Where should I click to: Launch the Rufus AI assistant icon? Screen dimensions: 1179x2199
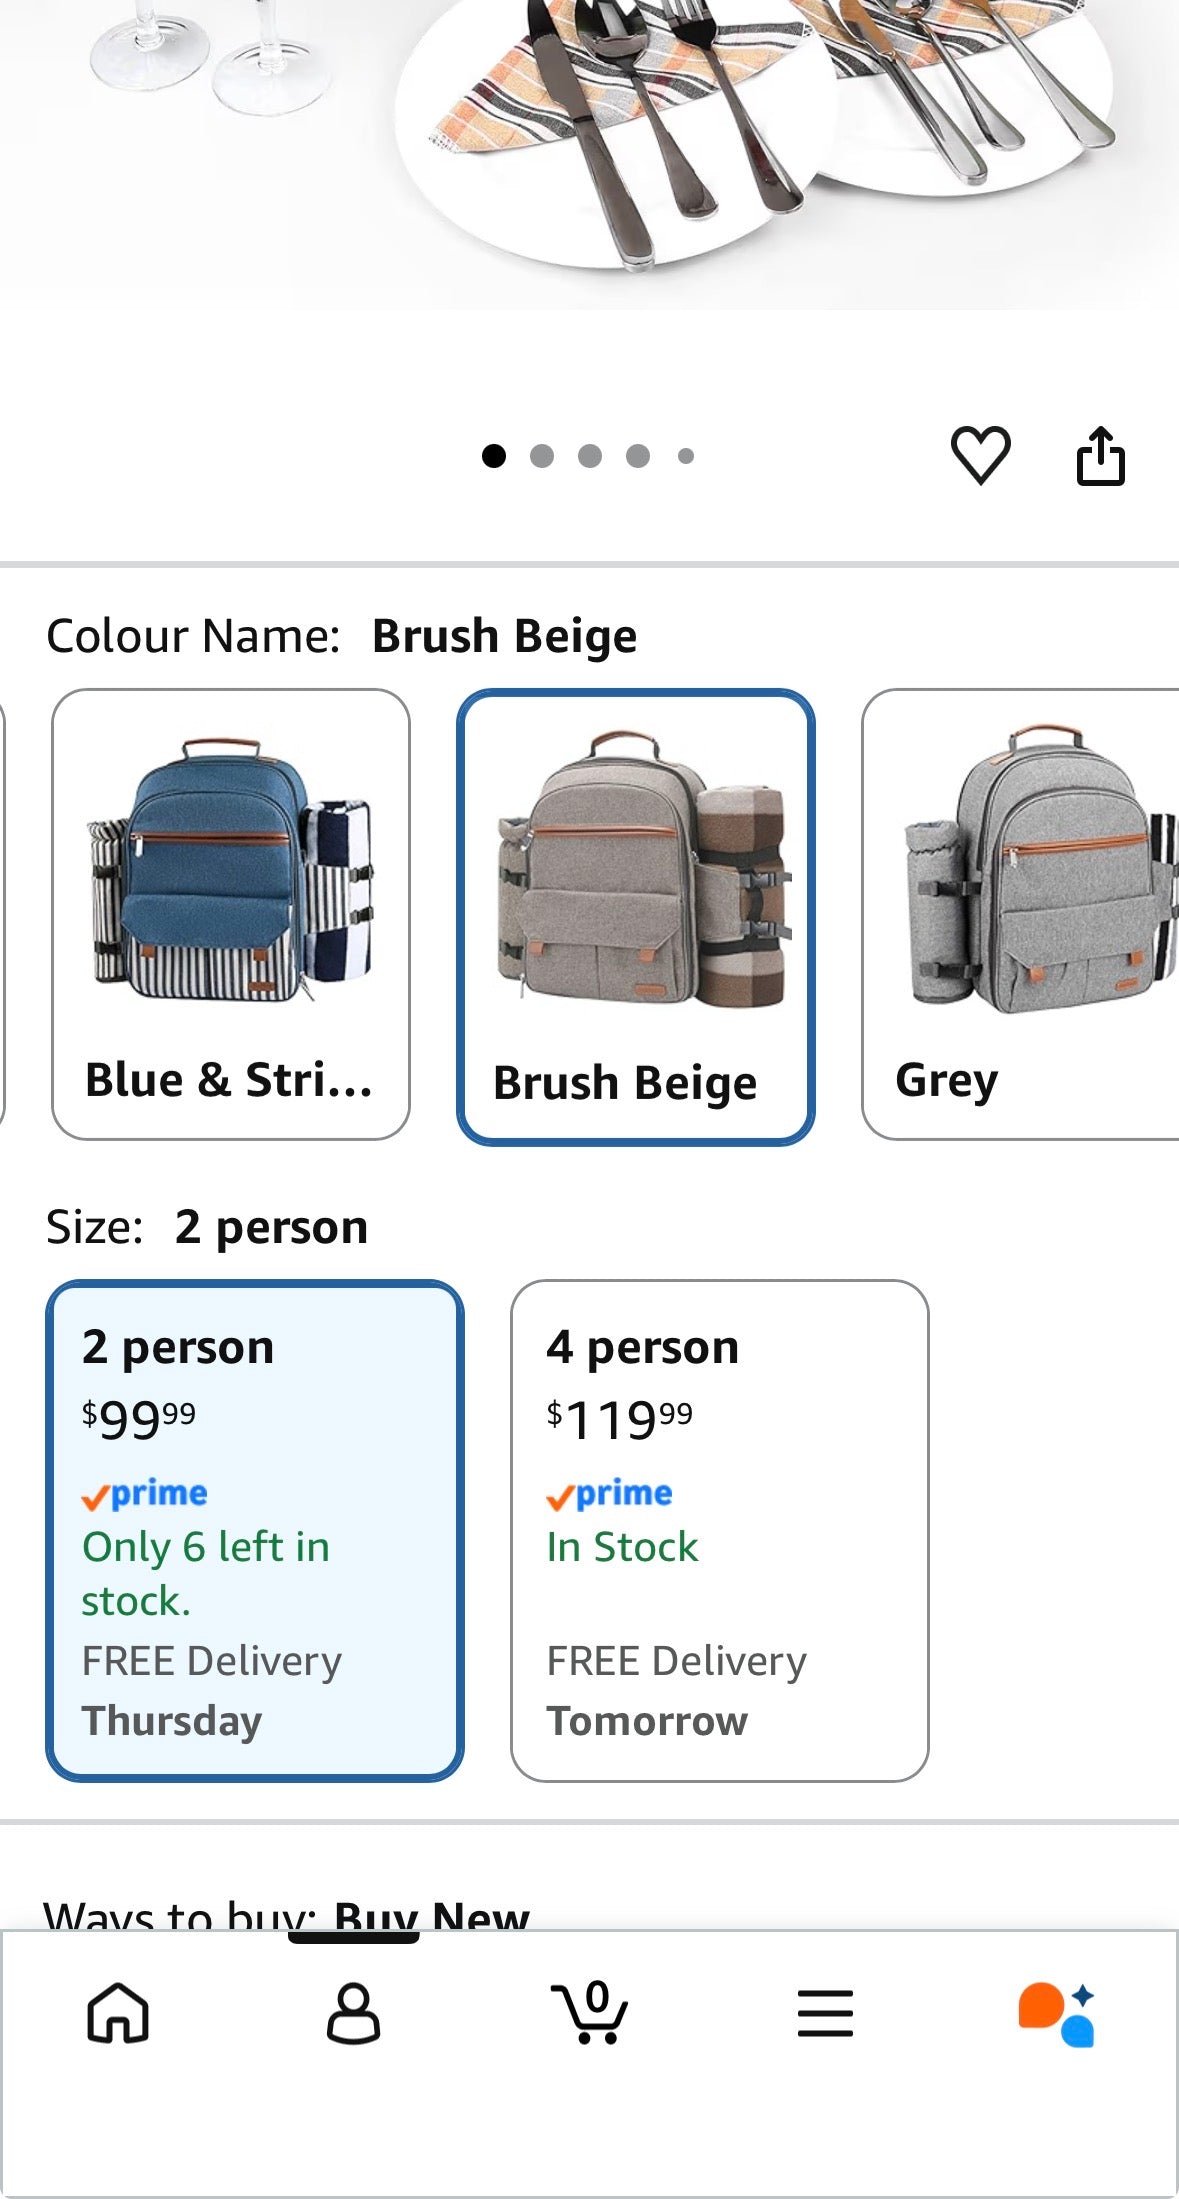(1057, 2014)
